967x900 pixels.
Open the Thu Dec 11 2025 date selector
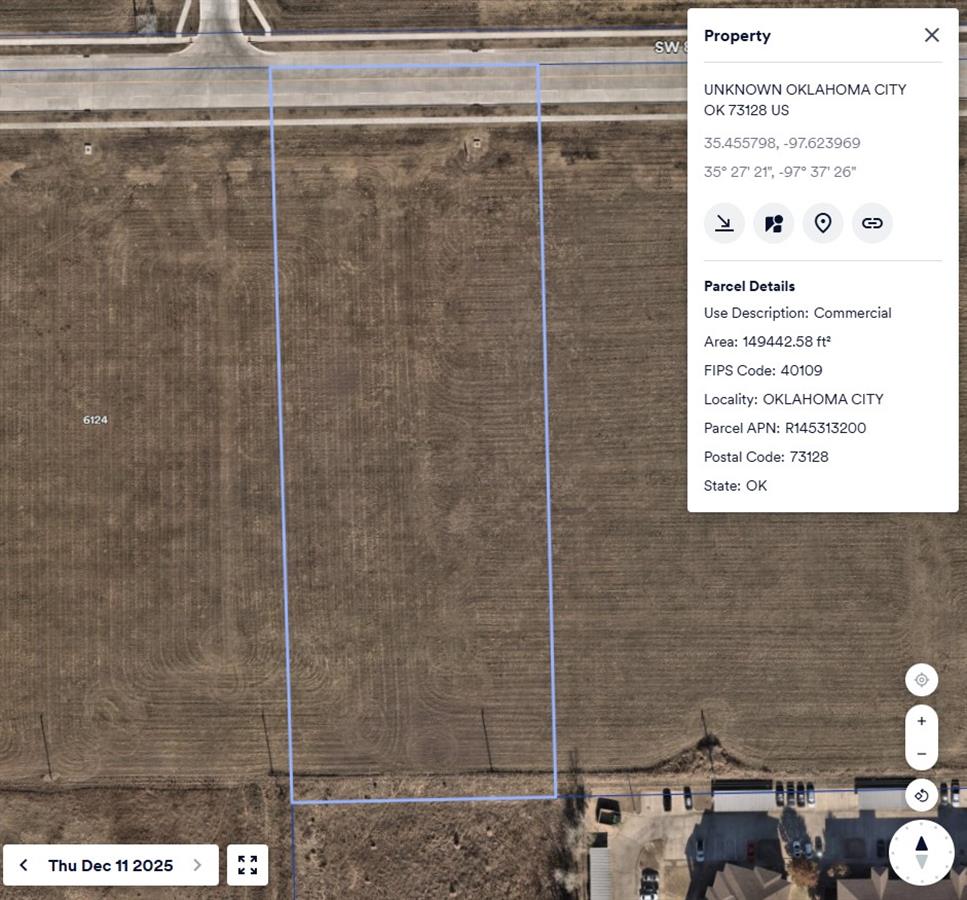point(110,865)
